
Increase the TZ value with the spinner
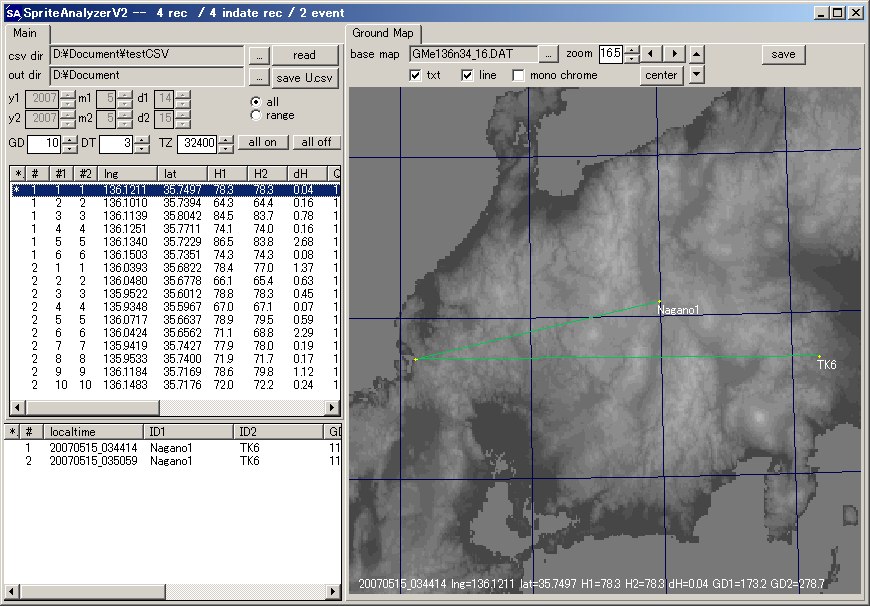[x=226, y=139]
